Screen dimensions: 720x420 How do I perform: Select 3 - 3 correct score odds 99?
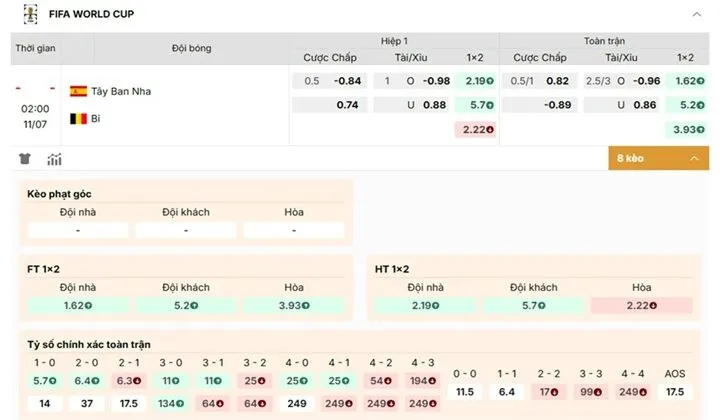pos(591,392)
